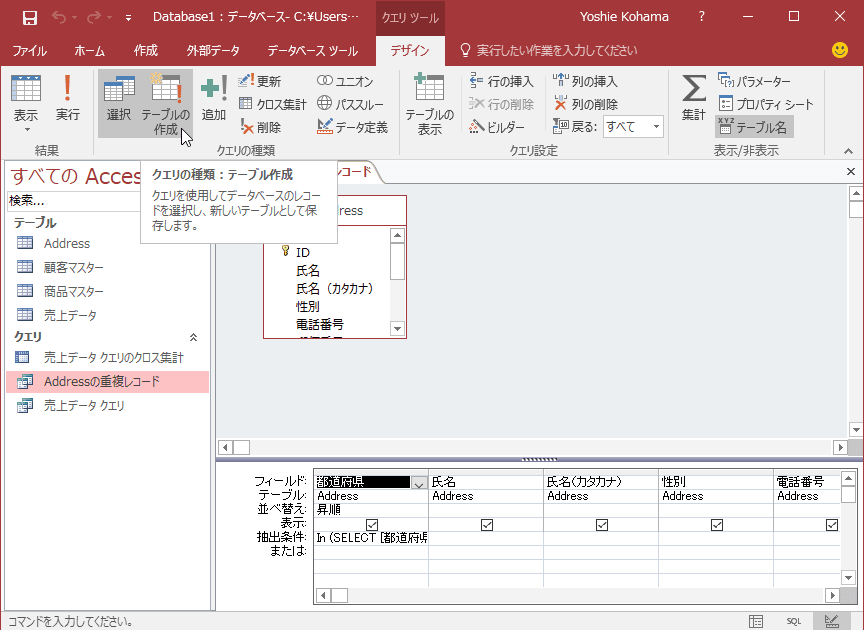Open the 都道府県 field dropdown arrow
This screenshot has height=630, width=864.
pos(419,483)
